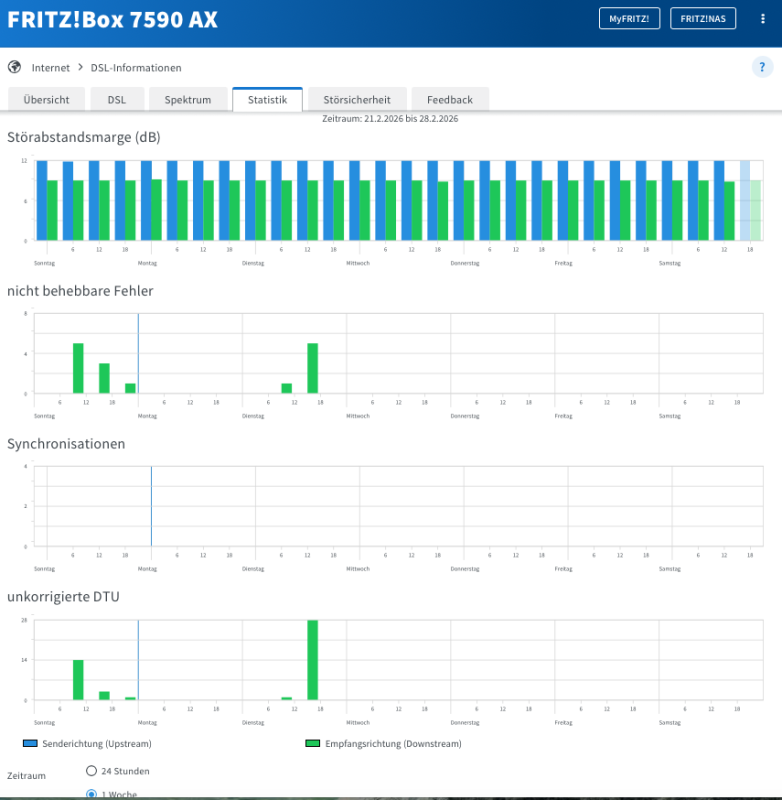Open the Spektrum tab
Screen dimensions: 782x800
click(188, 100)
